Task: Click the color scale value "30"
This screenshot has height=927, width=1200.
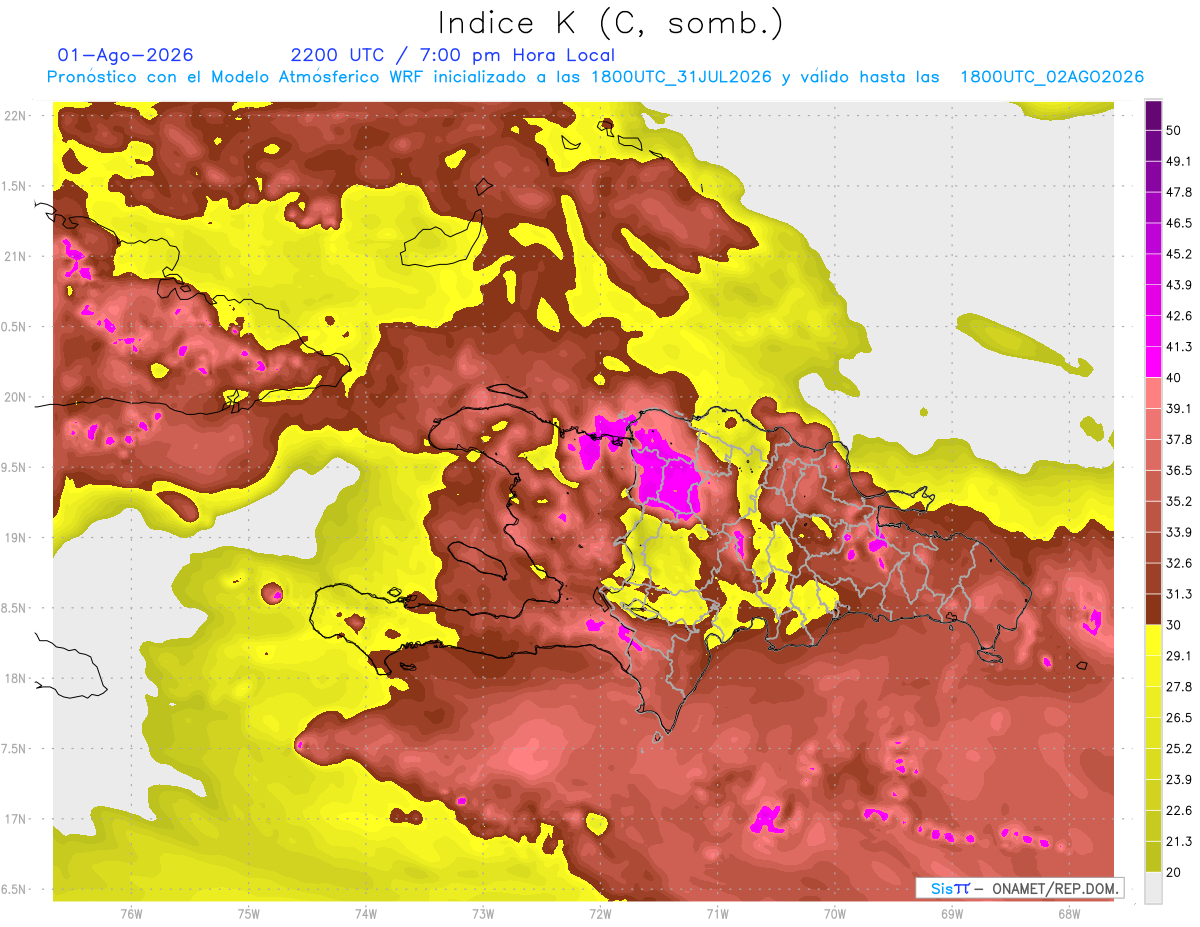Action: click(1174, 625)
